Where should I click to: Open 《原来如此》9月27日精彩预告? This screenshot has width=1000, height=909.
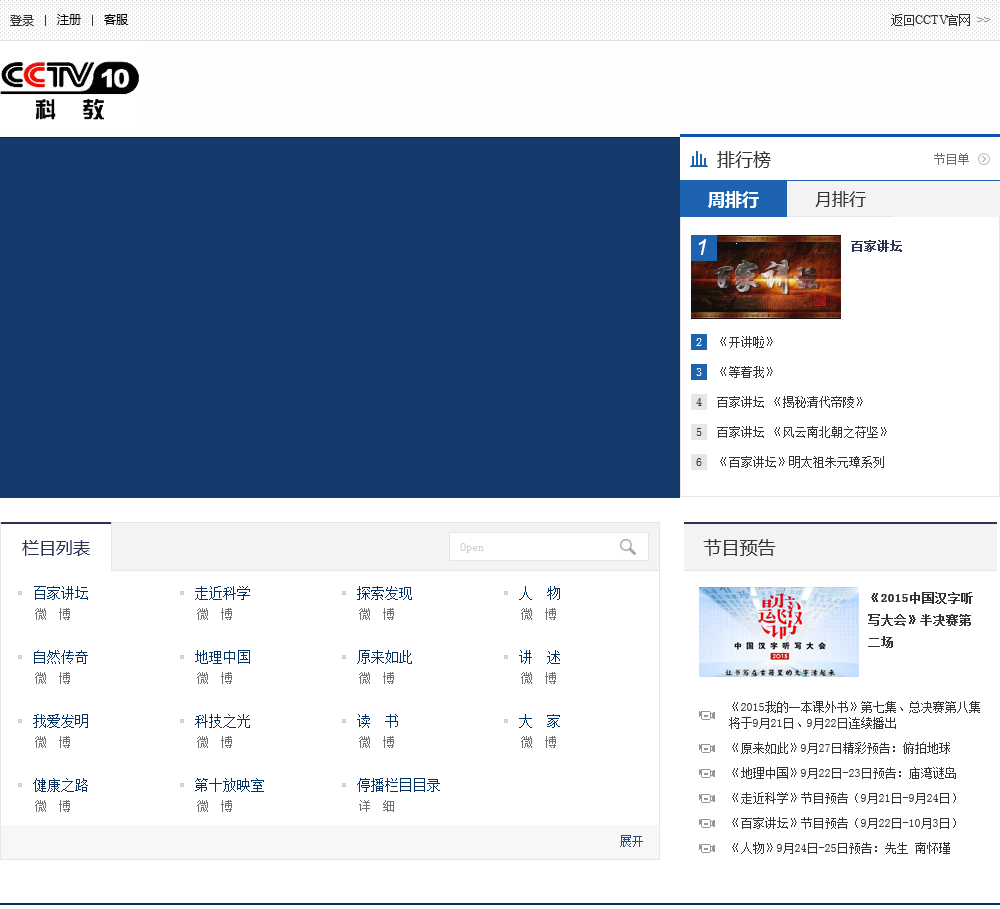click(x=840, y=748)
